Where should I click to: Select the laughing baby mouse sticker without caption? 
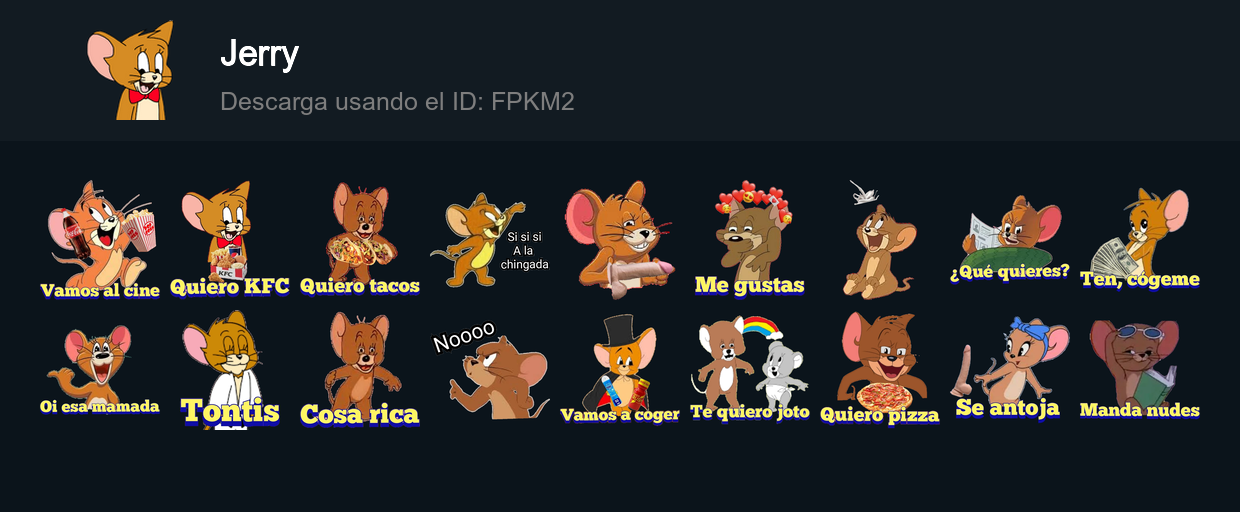click(x=880, y=240)
